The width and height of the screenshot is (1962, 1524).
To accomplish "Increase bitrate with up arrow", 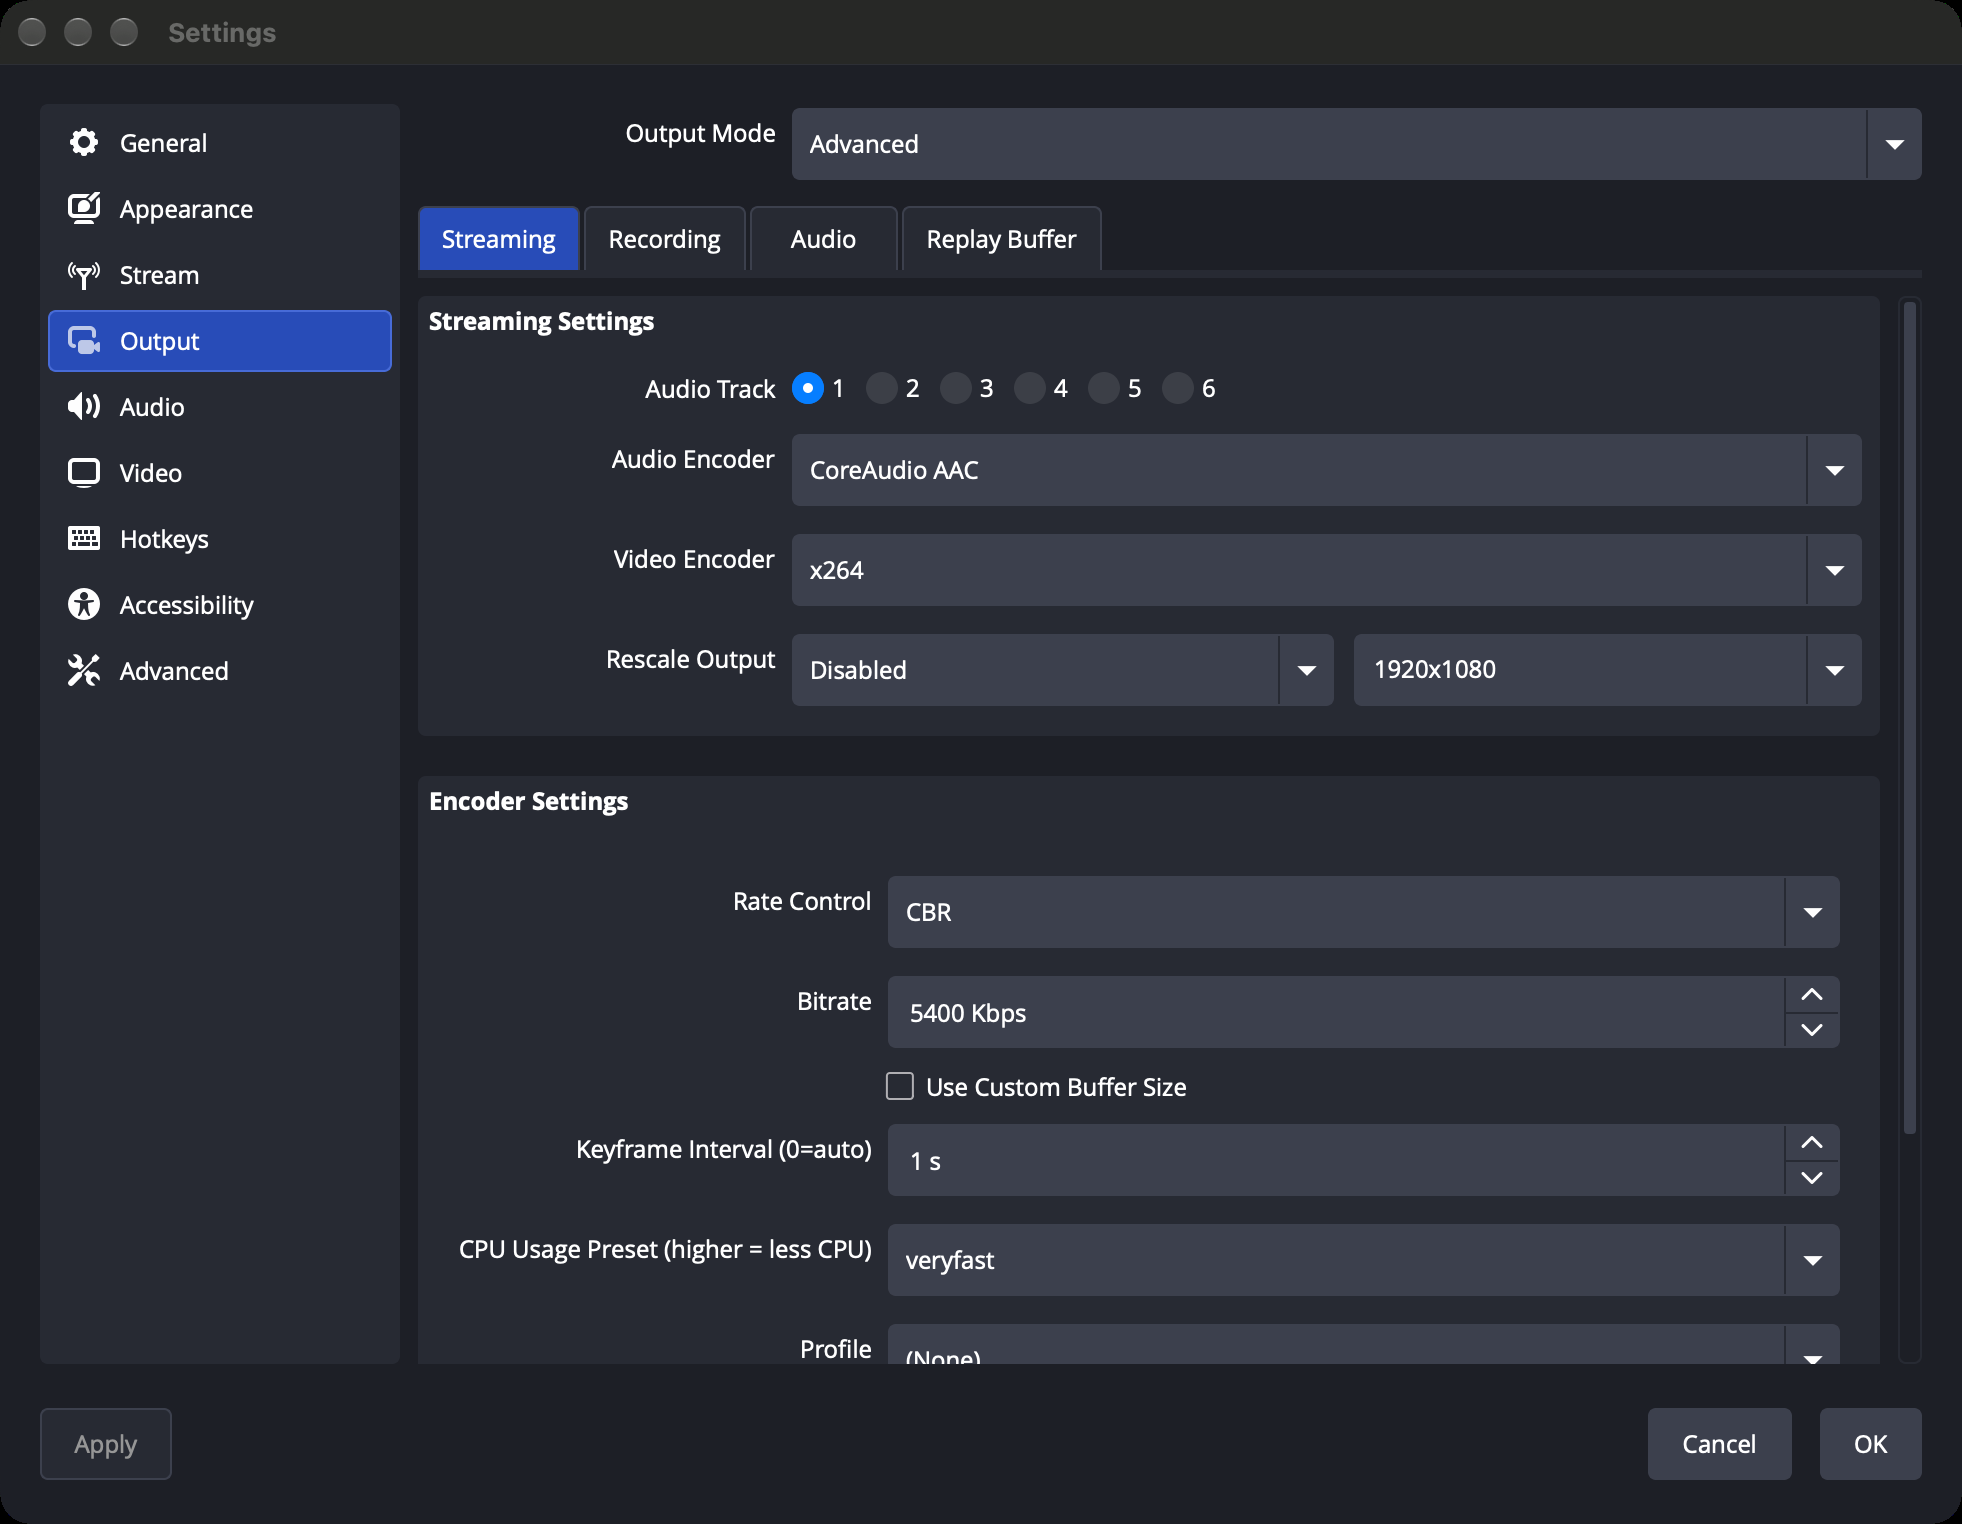I will tap(1812, 995).
